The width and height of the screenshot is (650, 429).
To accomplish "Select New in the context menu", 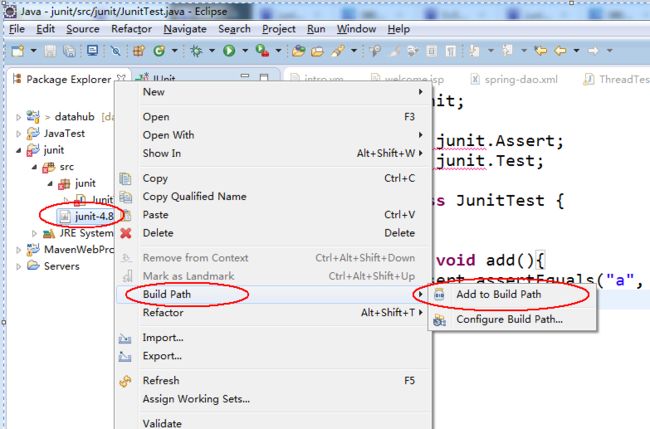I will [273, 92].
